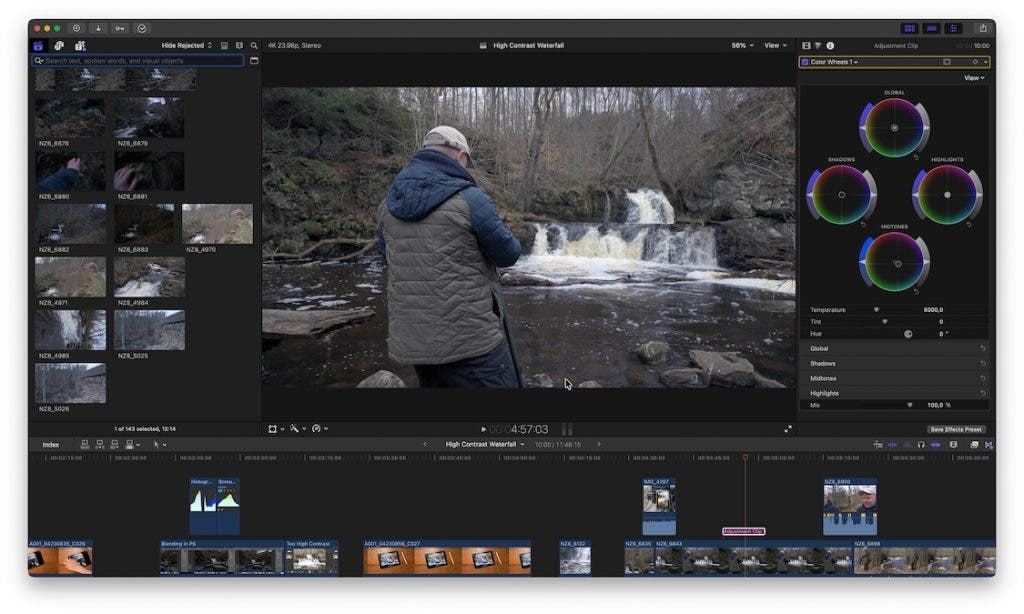Click the mask icon on Color Wheels row
The height and width of the screenshot is (614, 1024).
click(947, 62)
